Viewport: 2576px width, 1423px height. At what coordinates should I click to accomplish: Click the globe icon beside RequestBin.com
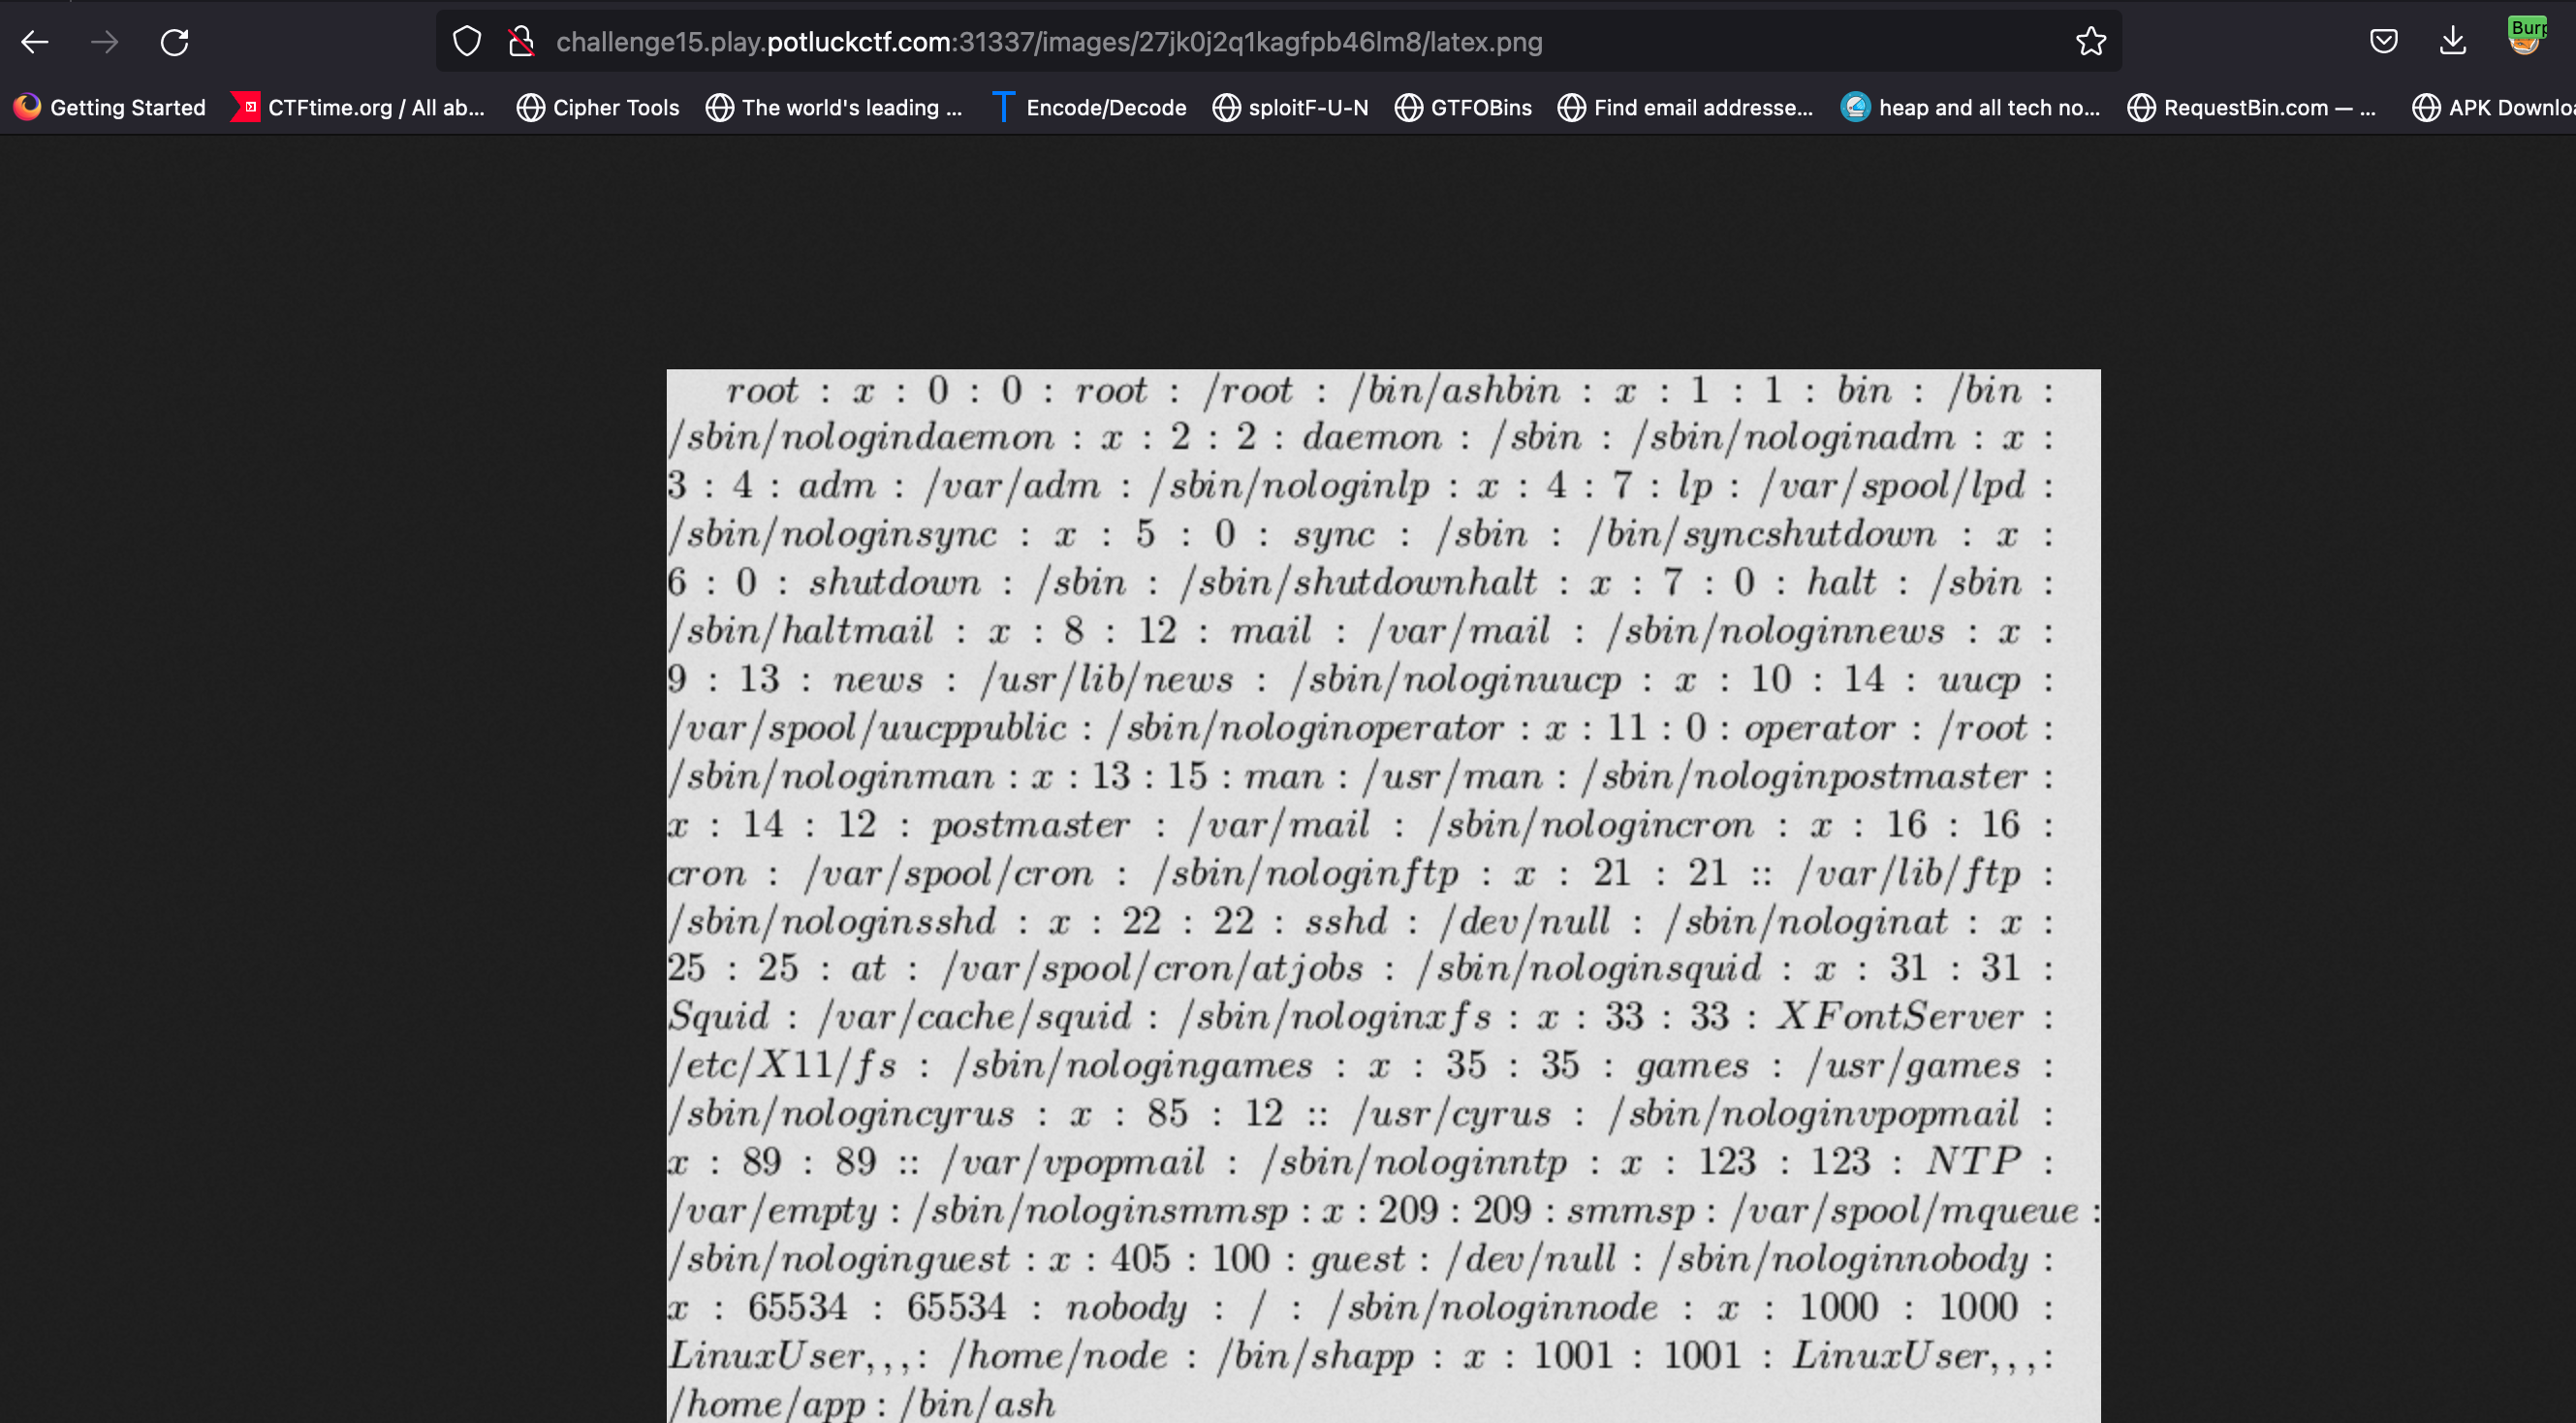click(x=2141, y=107)
